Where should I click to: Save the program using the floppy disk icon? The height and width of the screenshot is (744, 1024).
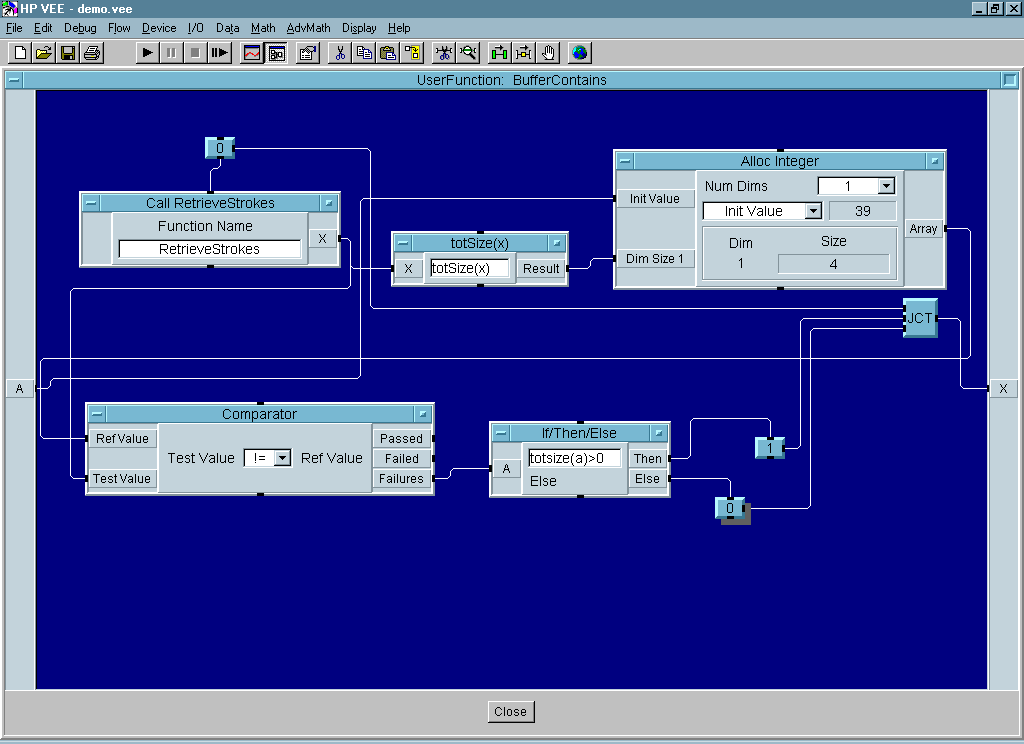(68, 52)
